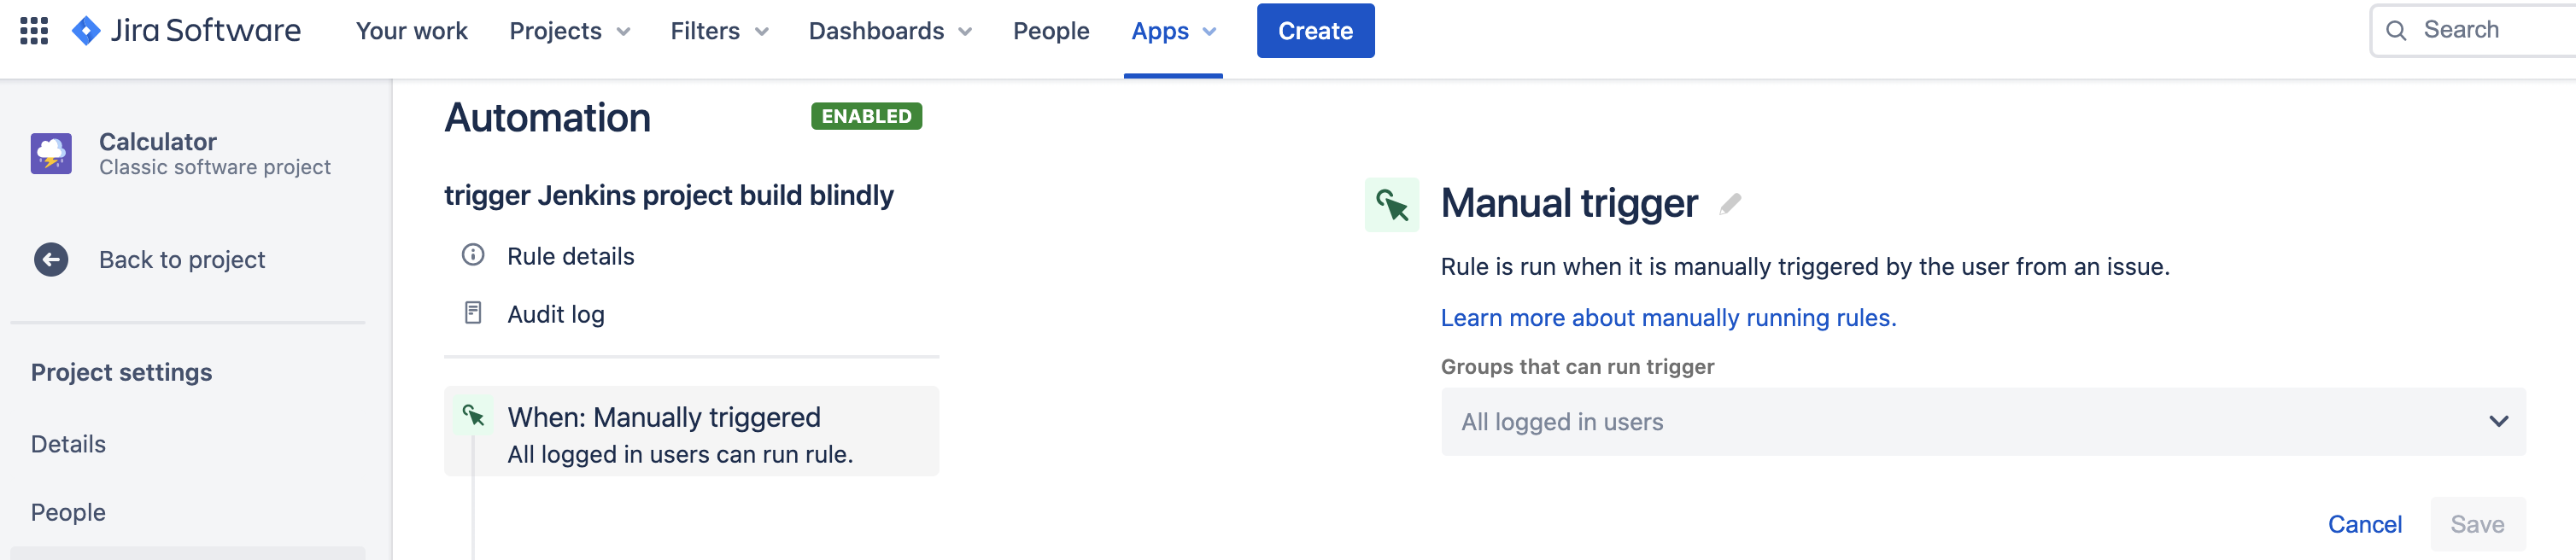Click the large Manual trigger cursor icon
This screenshot has width=2576, height=560.
(x=1392, y=204)
